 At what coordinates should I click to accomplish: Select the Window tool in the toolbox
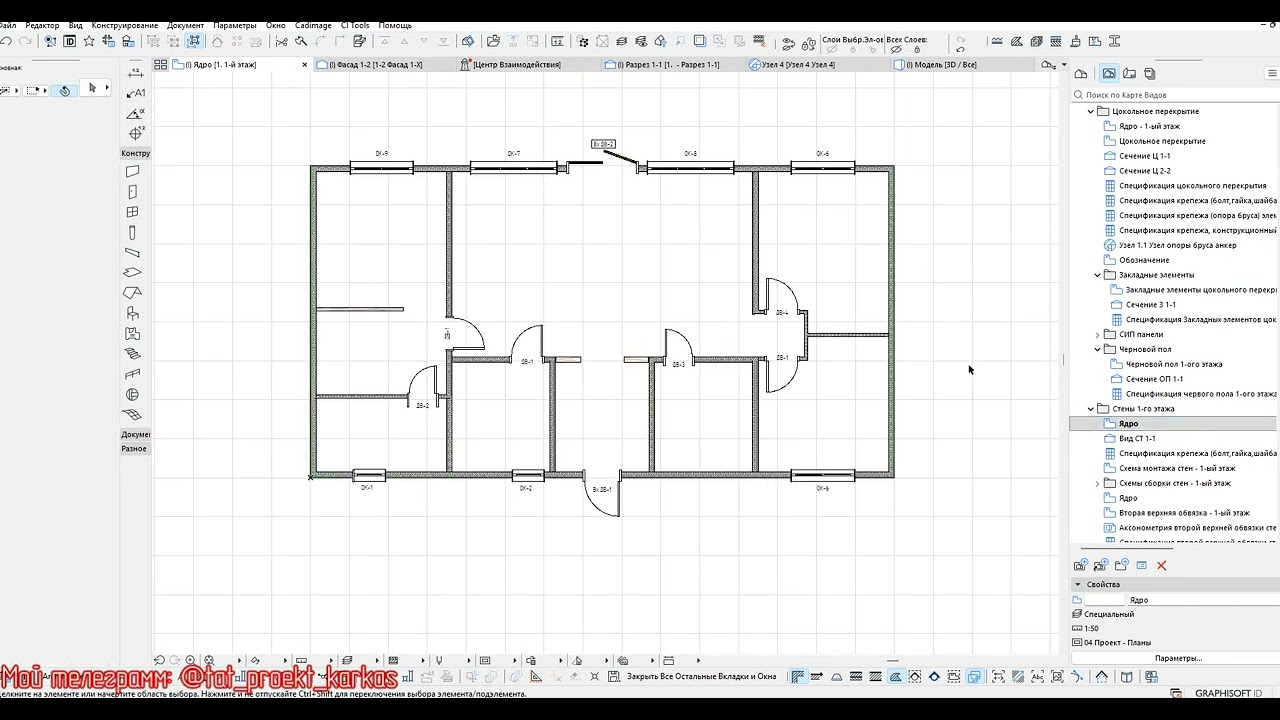pos(133,212)
